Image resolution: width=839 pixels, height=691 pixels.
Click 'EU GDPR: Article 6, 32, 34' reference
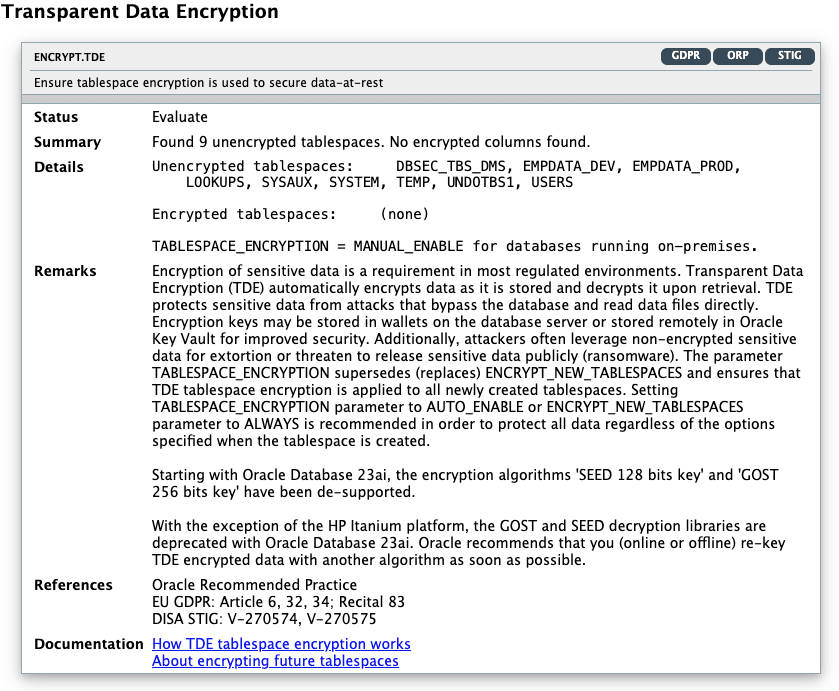click(278, 602)
